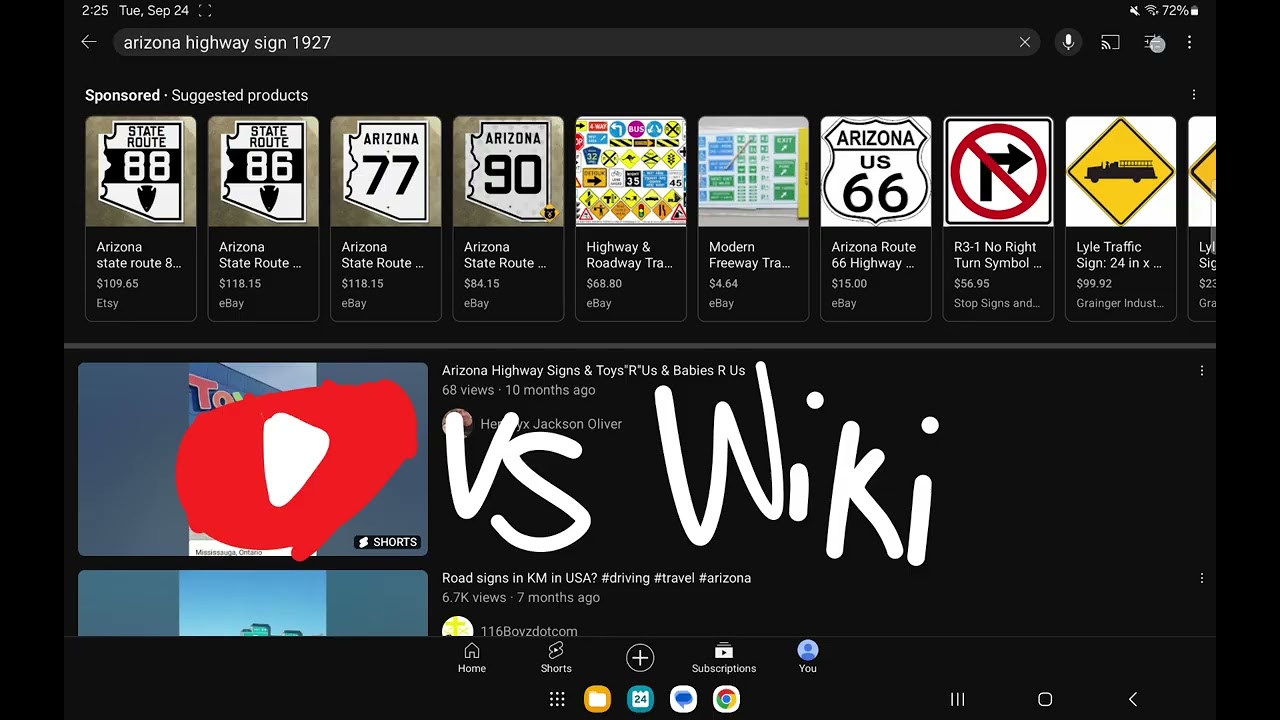Tap the back arrow beside search box

click(x=89, y=42)
